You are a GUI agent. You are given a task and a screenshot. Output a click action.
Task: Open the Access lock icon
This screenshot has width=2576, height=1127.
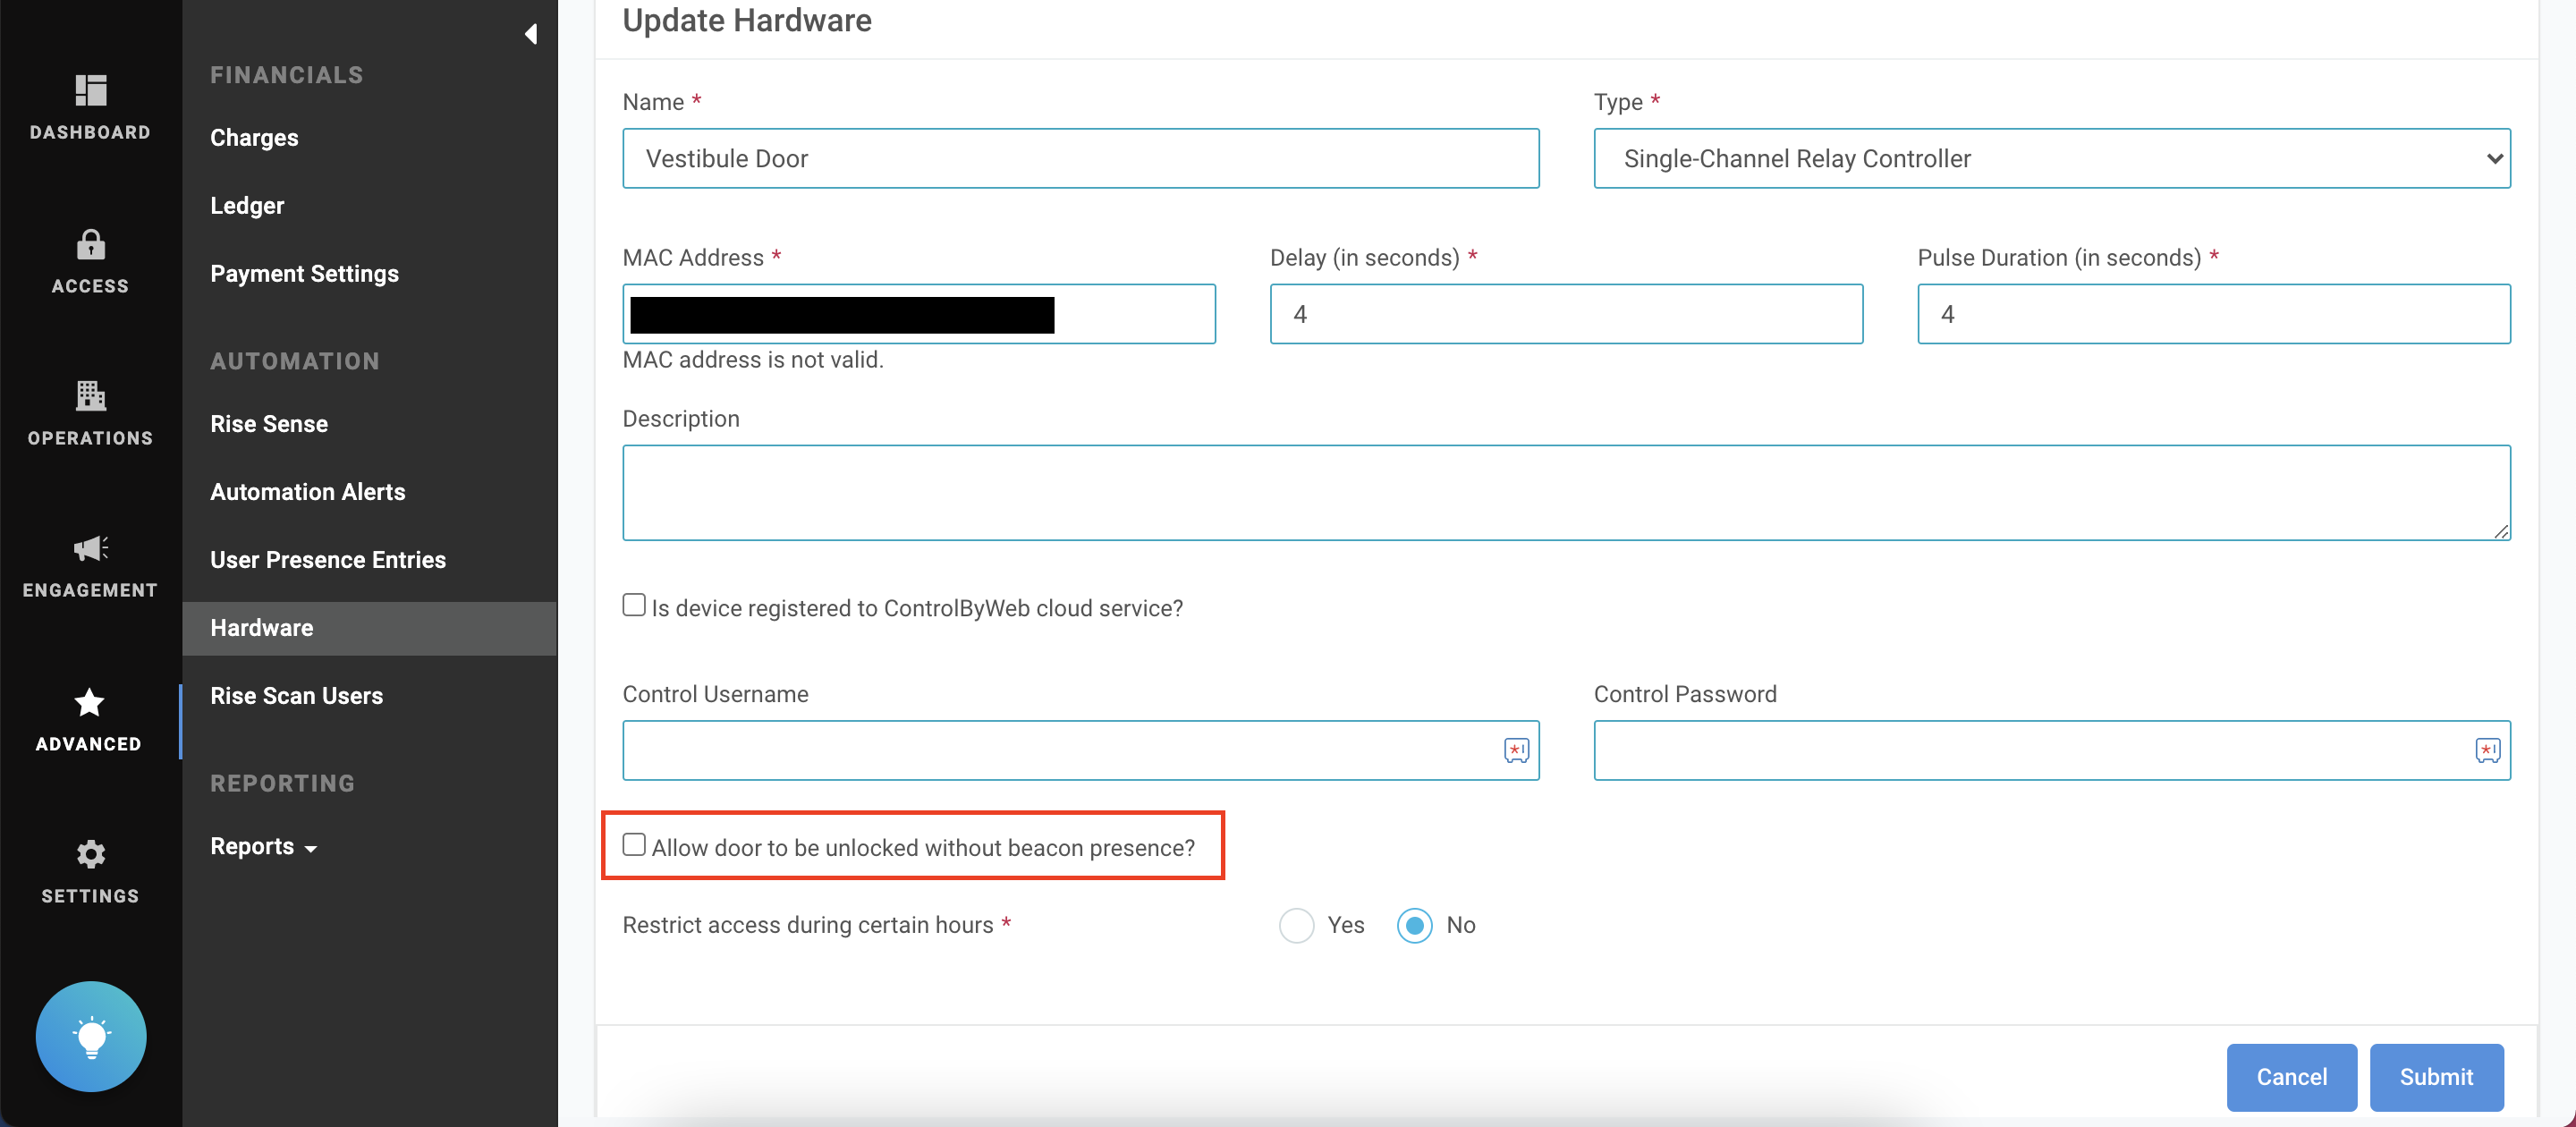[90, 244]
